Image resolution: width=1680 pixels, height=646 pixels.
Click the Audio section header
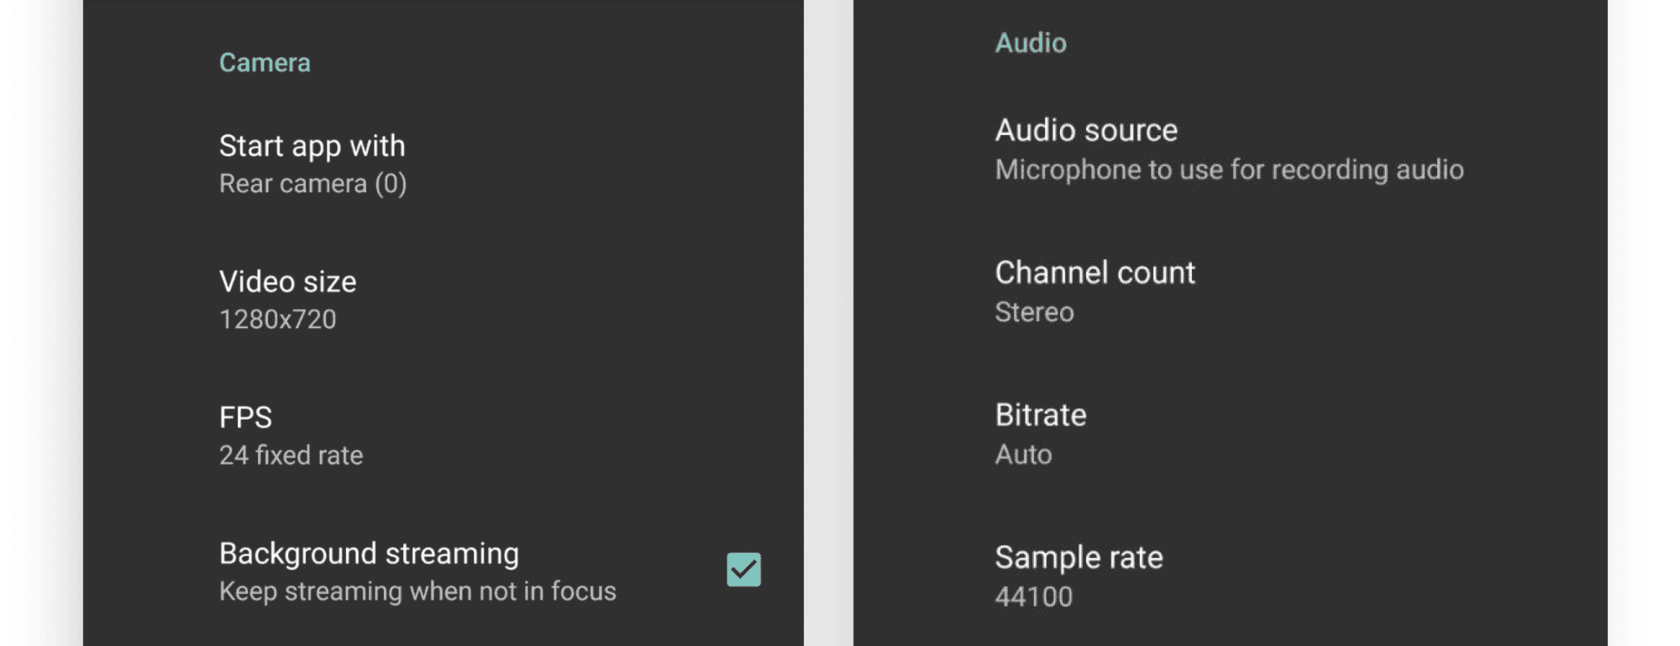tap(1030, 43)
